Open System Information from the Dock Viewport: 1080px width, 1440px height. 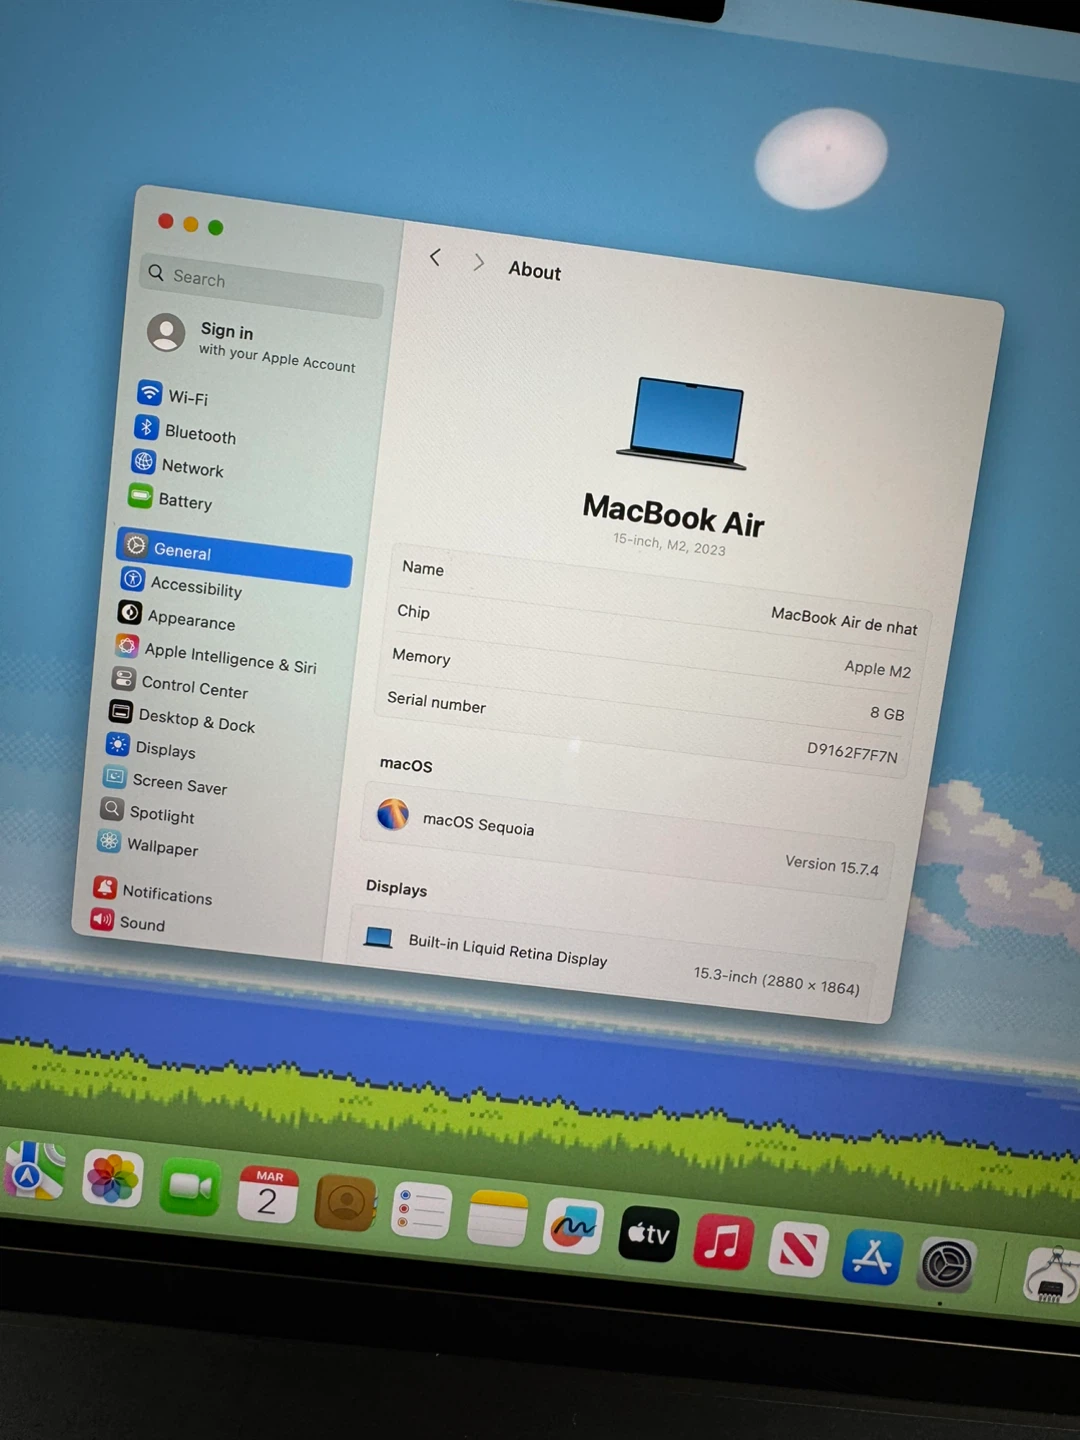pos(1052,1276)
